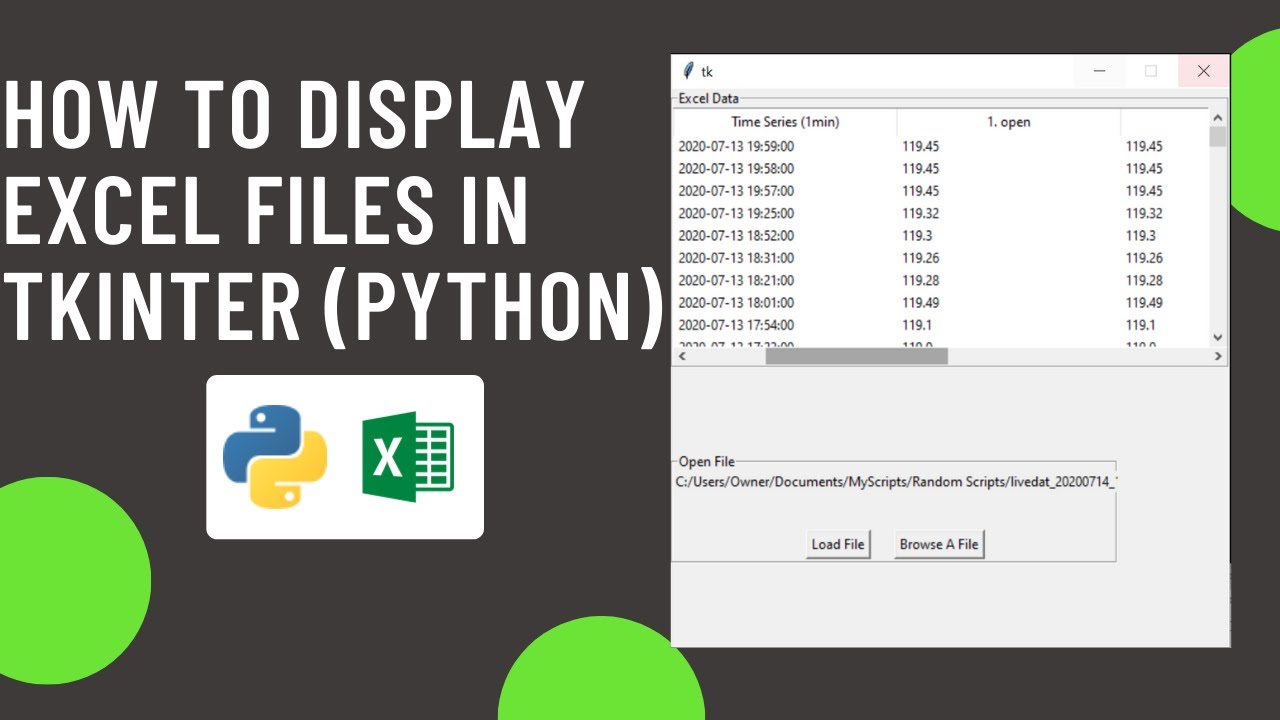Click the 119.1 value in the 1. open column
Viewport: 1280px width, 720px height.
(917, 325)
